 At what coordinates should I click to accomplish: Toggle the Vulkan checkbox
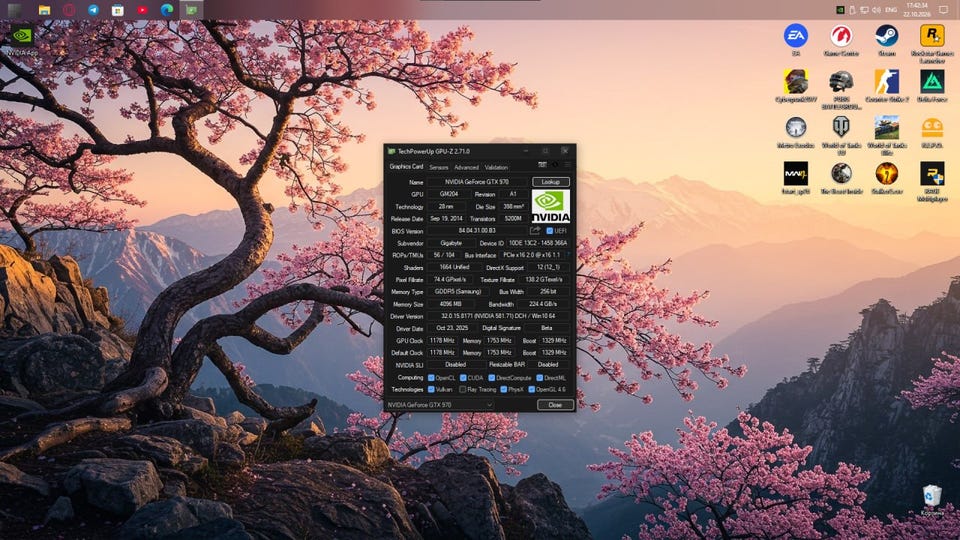(431, 389)
